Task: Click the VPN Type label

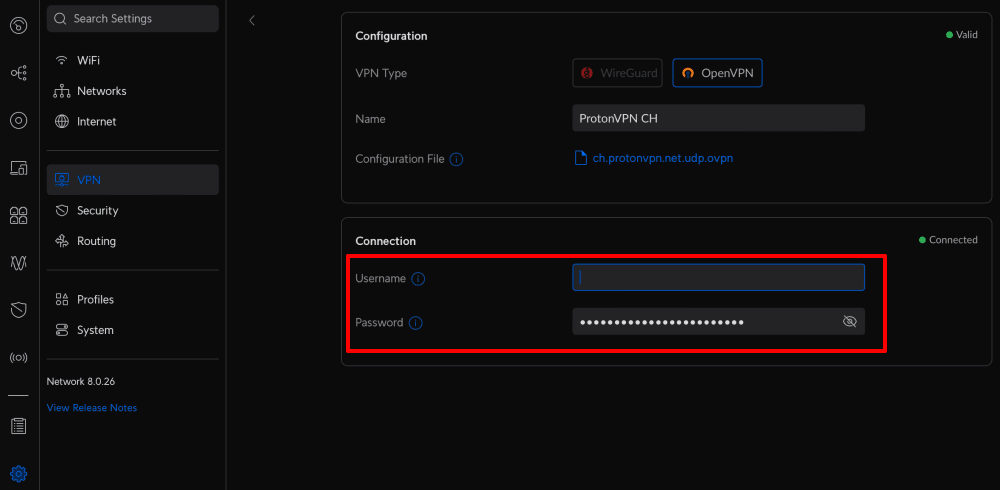Action: [x=381, y=73]
